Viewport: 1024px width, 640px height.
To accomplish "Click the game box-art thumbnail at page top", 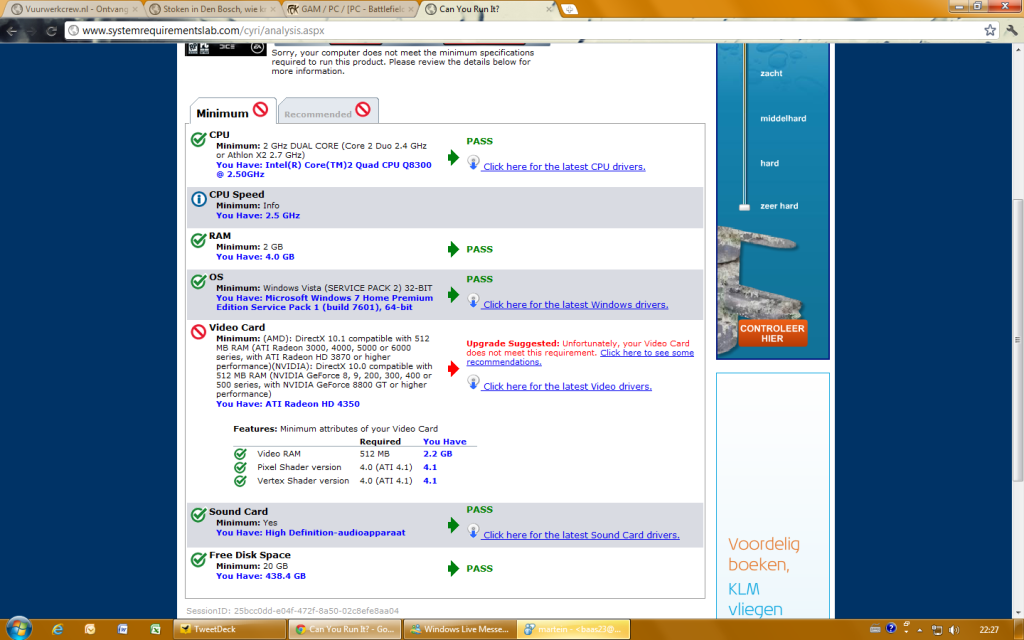I will (225, 50).
